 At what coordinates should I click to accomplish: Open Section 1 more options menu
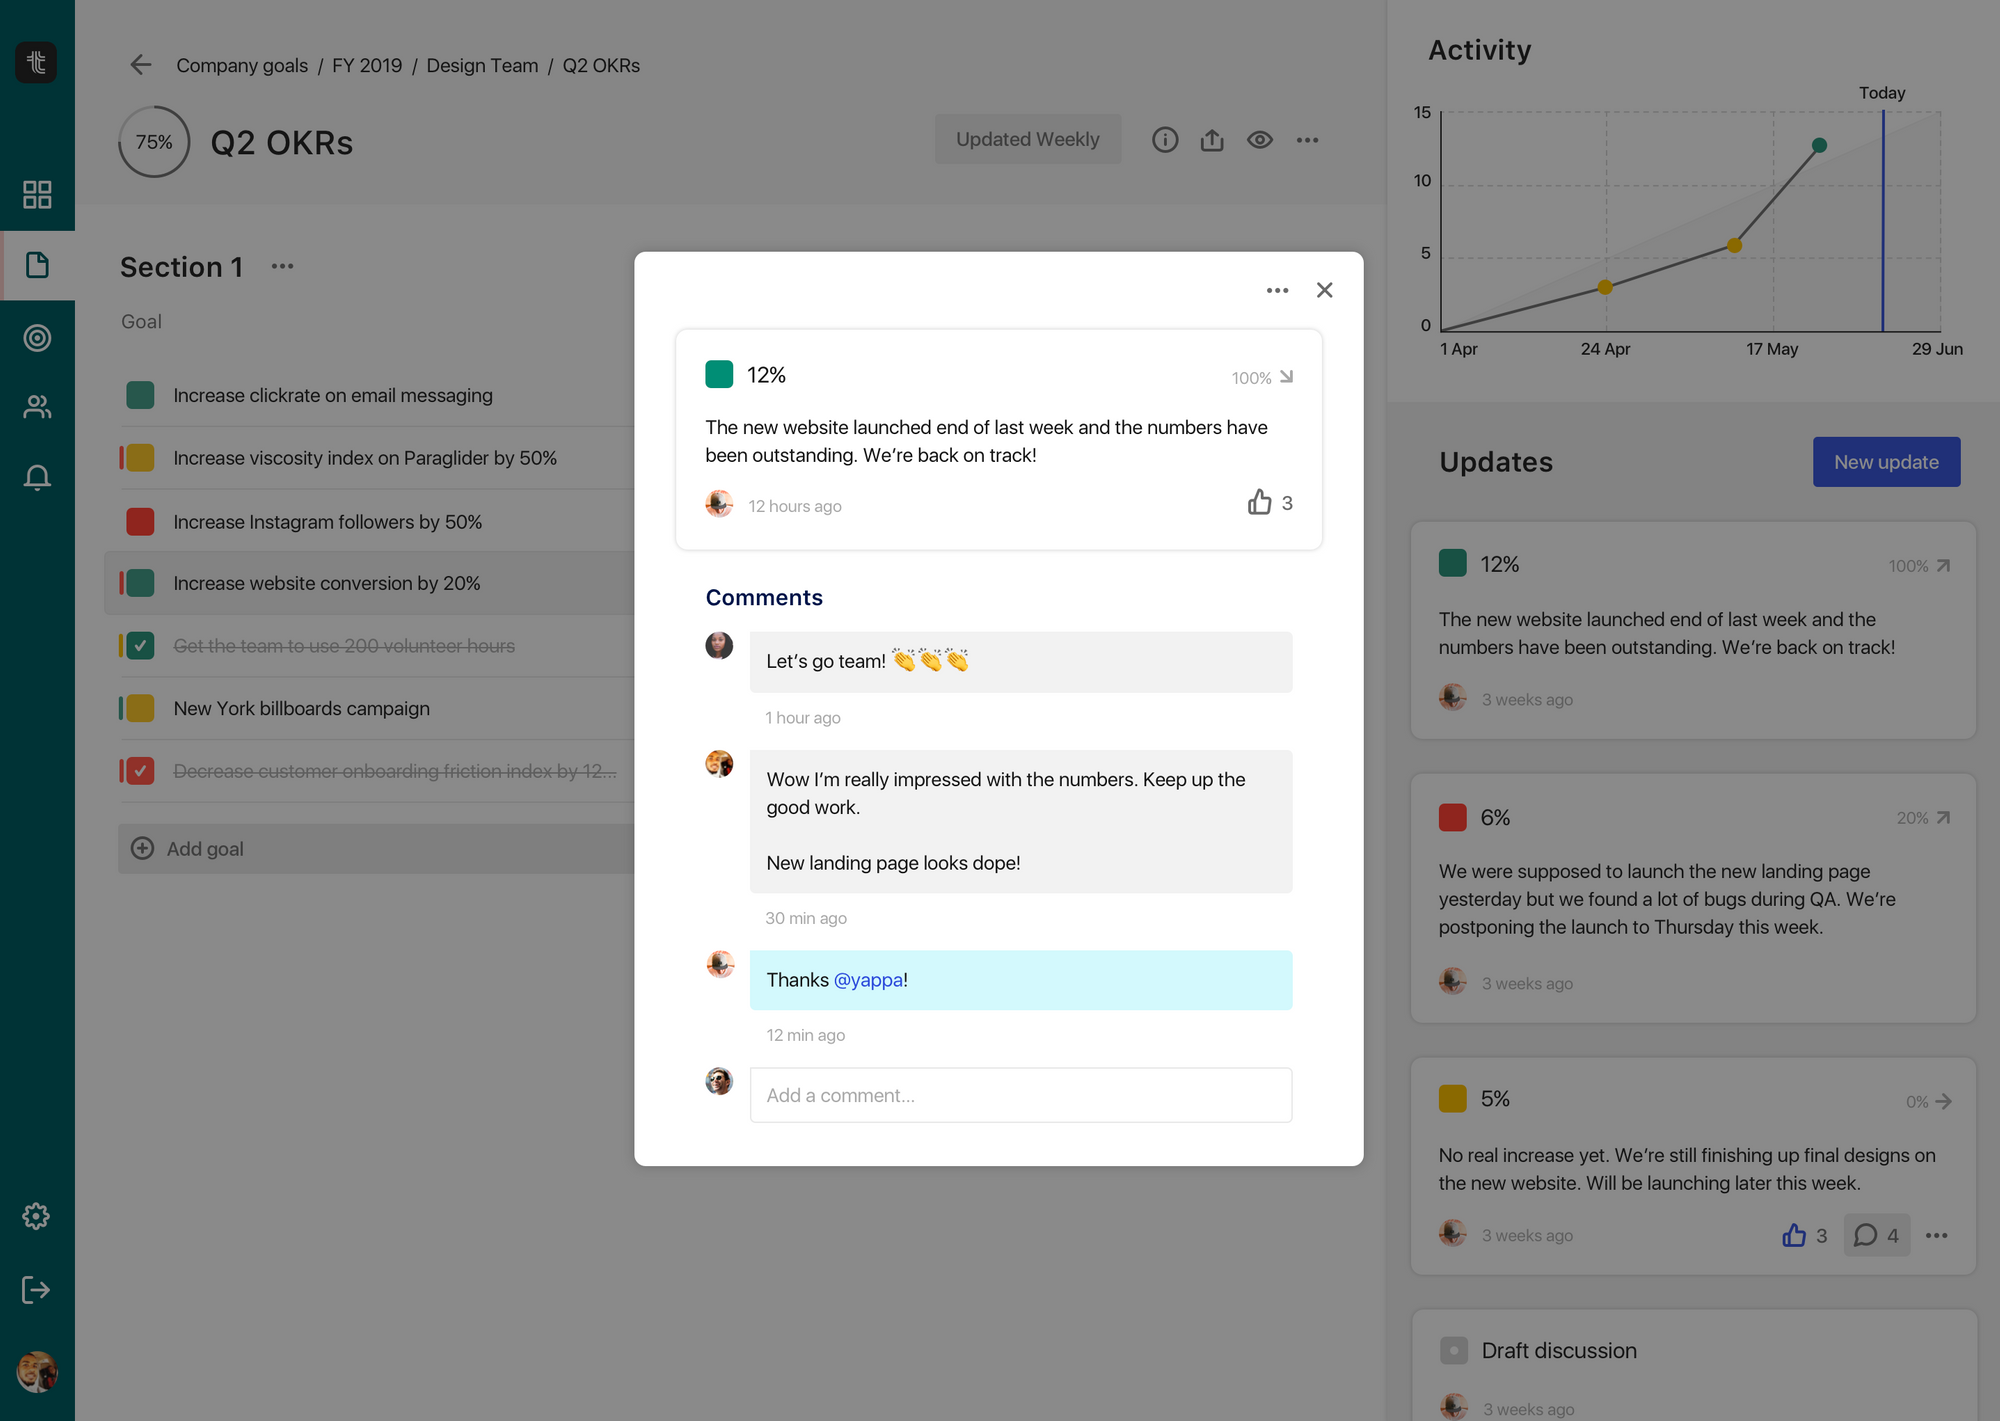[x=282, y=266]
